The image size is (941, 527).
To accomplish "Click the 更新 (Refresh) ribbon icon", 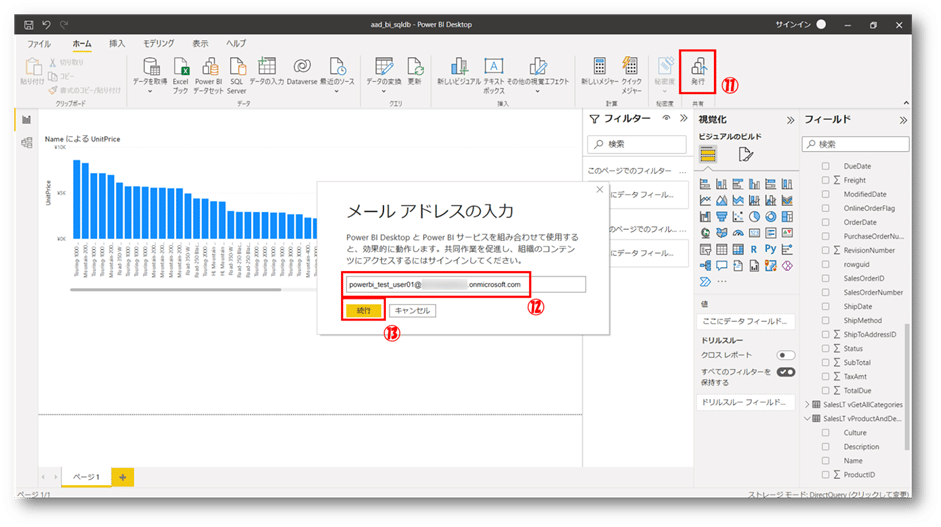I will (x=415, y=72).
